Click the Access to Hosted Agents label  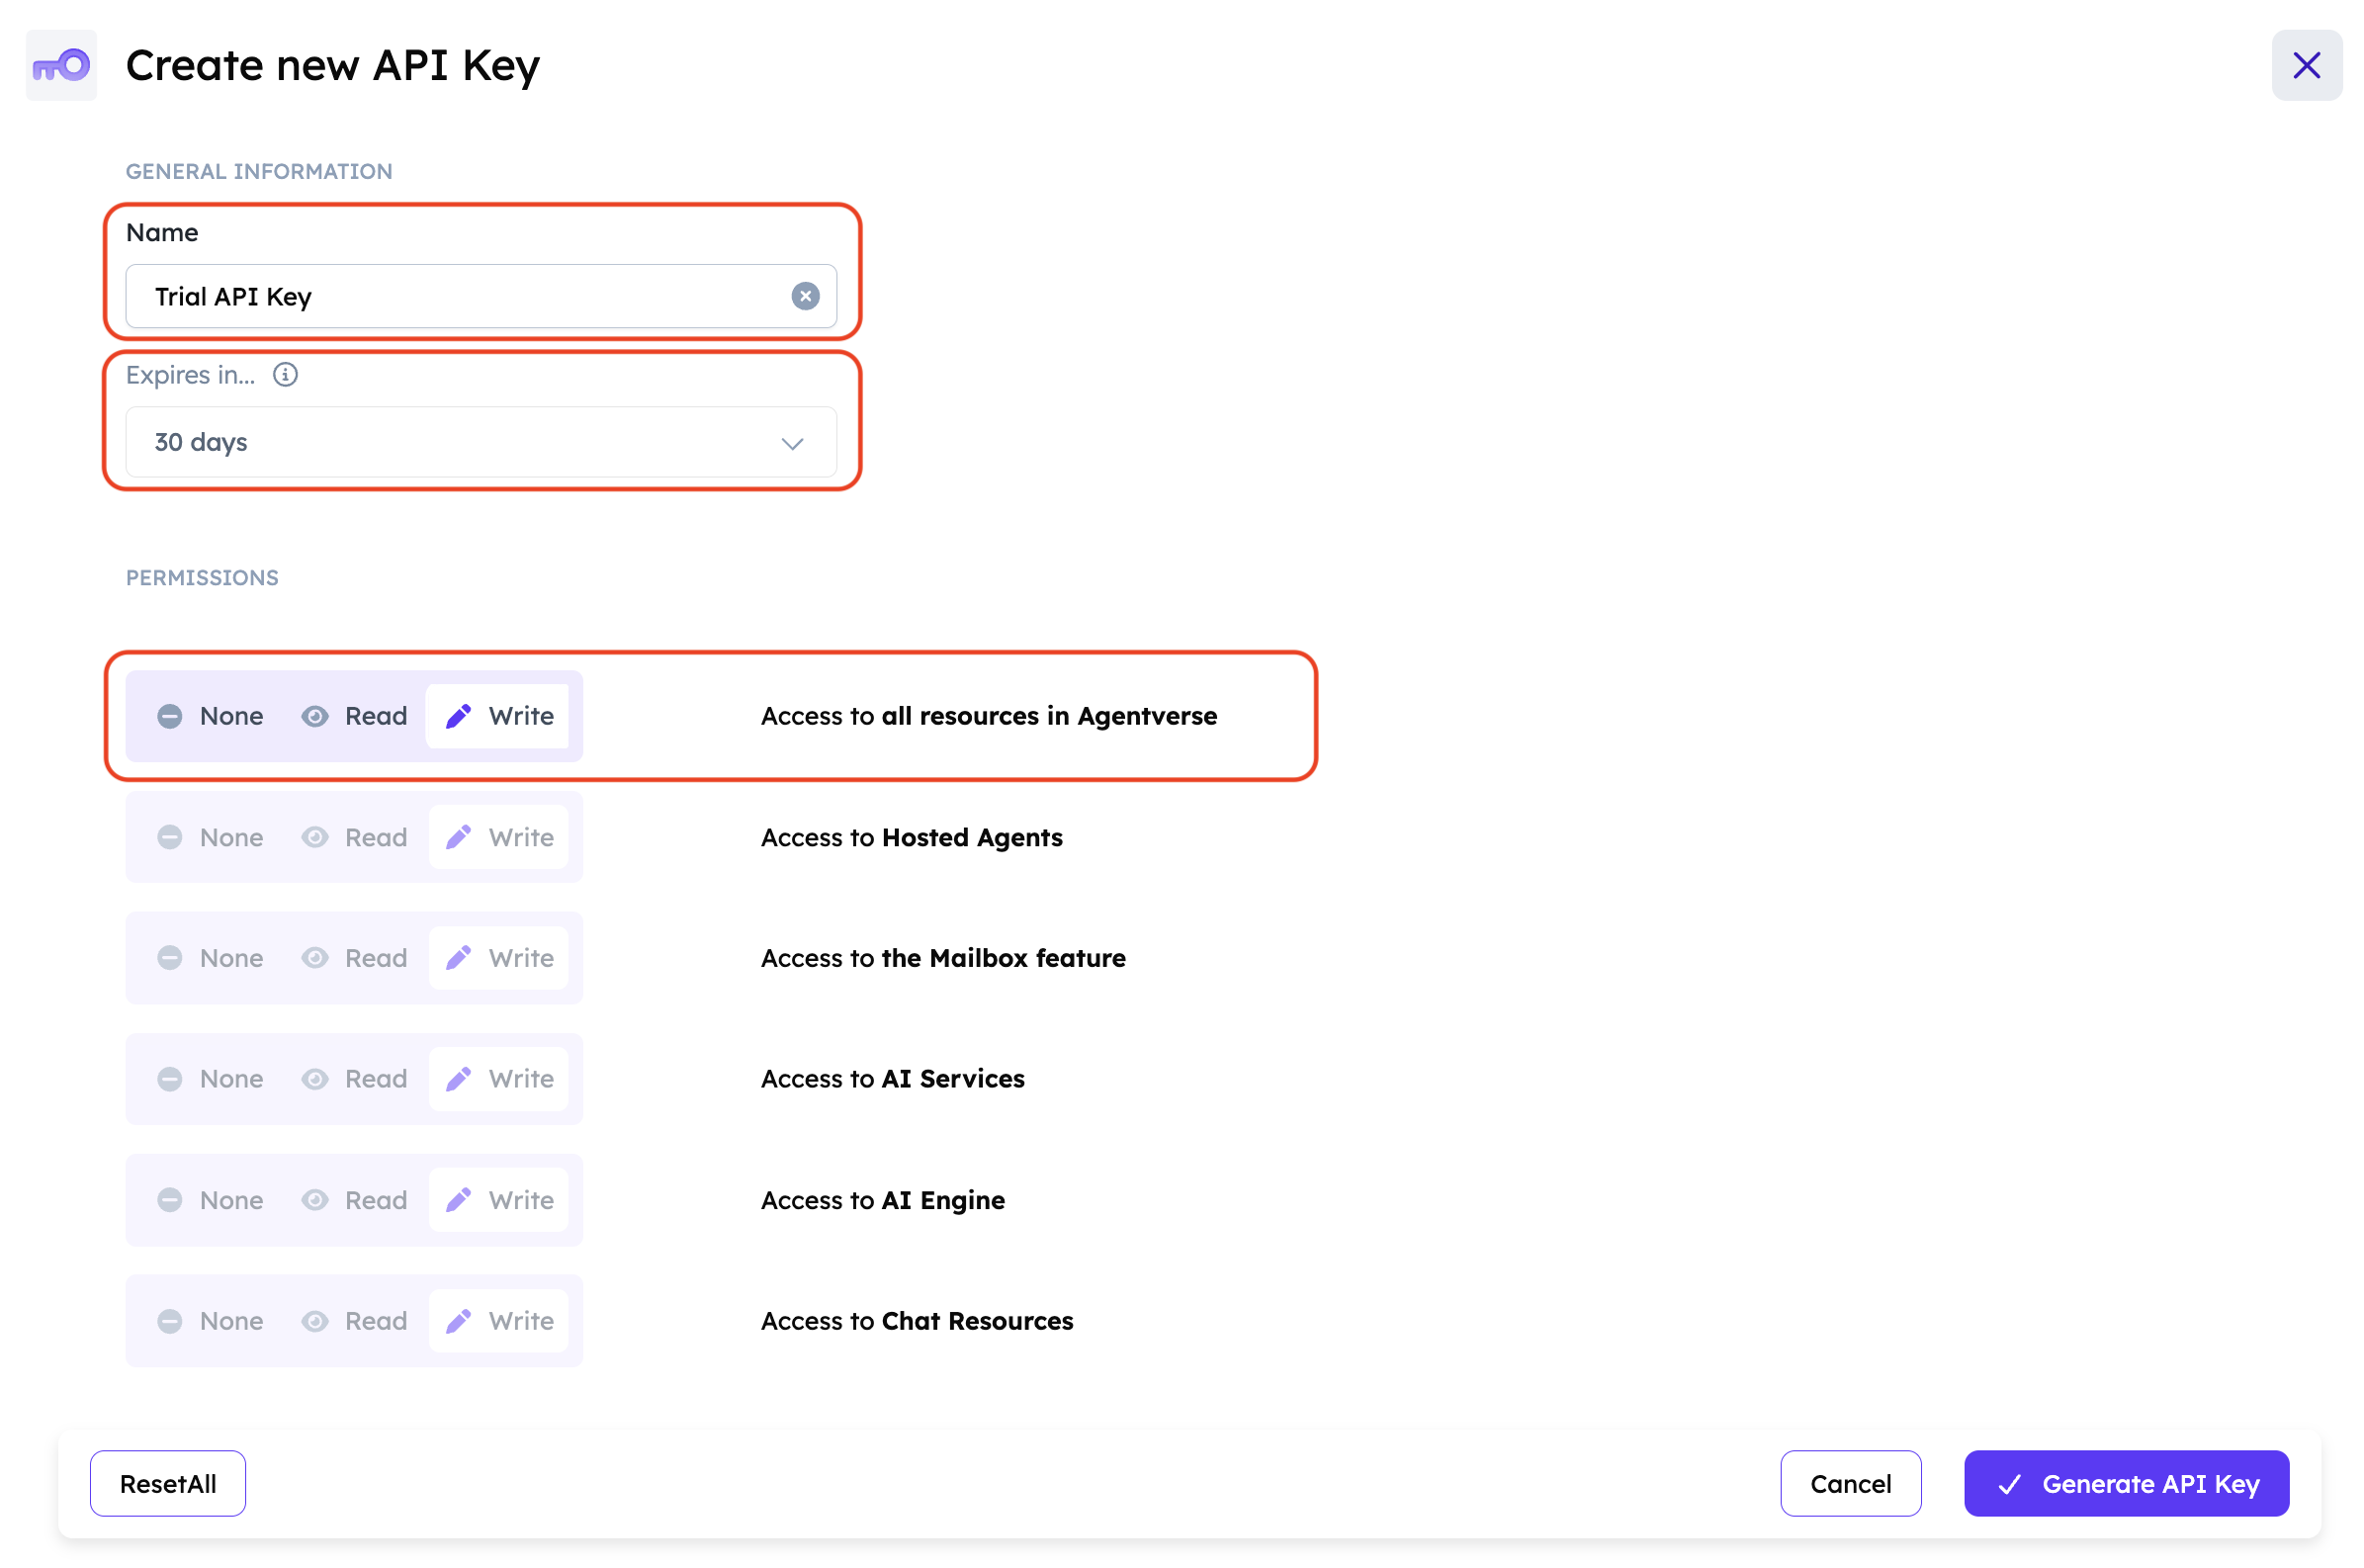[x=912, y=837]
